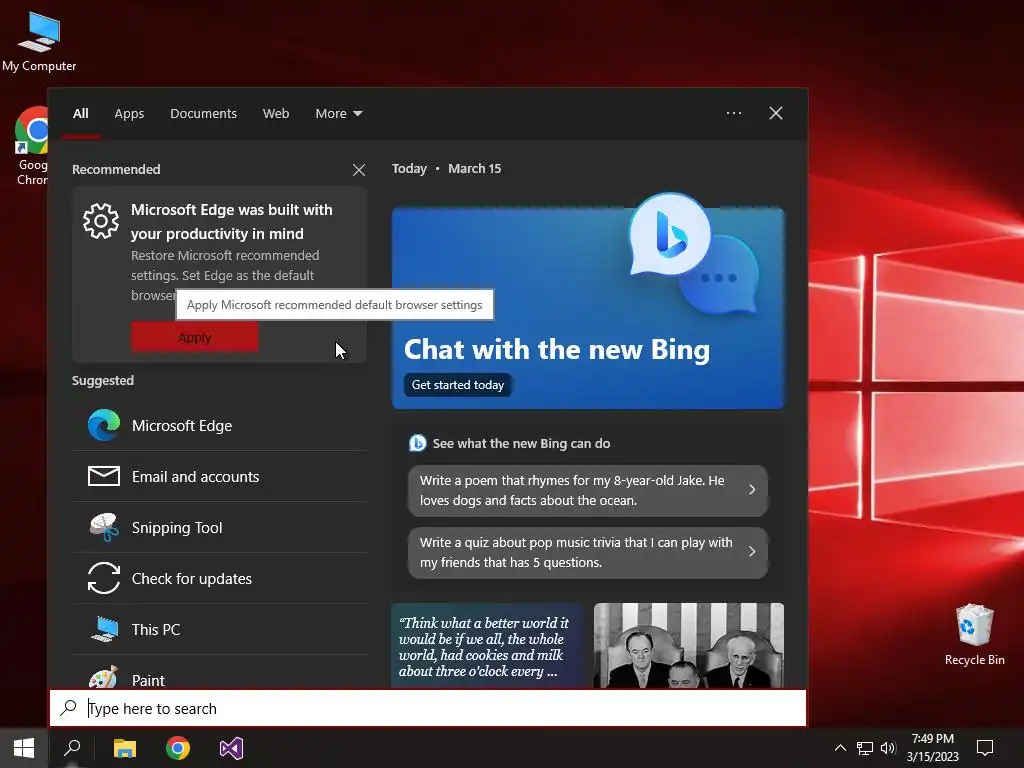Show hidden system tray icons
Screen dimensions: 1024x768
pos(840,748)
